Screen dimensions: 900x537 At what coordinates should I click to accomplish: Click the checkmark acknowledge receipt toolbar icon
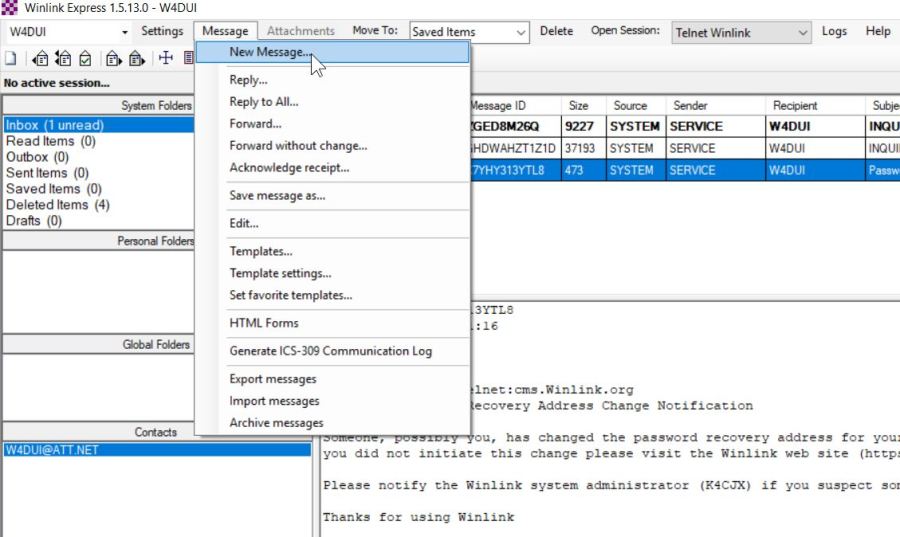[85, 58]
